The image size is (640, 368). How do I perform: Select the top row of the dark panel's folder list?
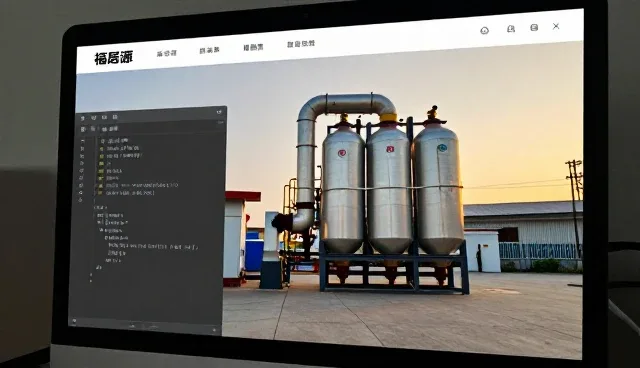pyautogui.click(x=115, y=140)
